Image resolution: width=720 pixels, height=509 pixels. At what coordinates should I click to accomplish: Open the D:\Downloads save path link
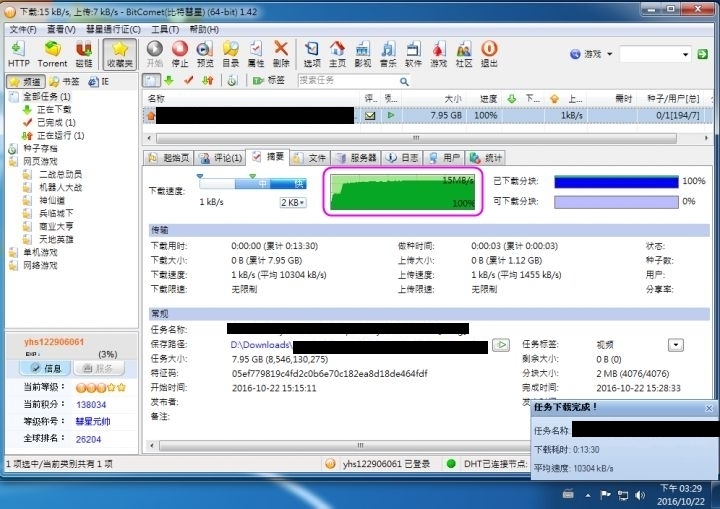261,345
